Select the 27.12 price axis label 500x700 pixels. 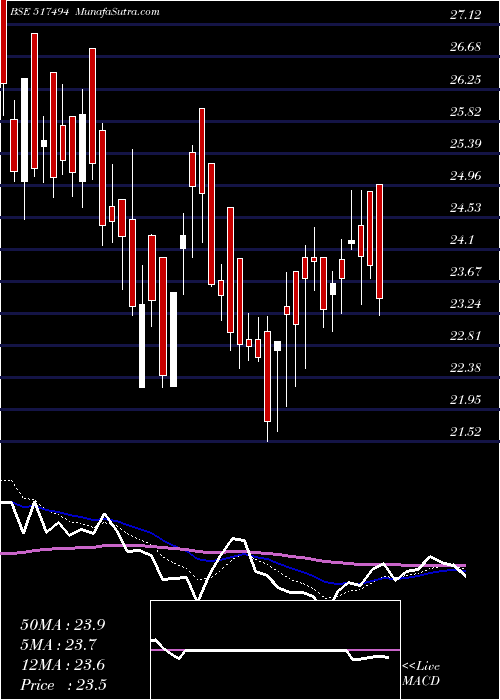pos(466,15)
